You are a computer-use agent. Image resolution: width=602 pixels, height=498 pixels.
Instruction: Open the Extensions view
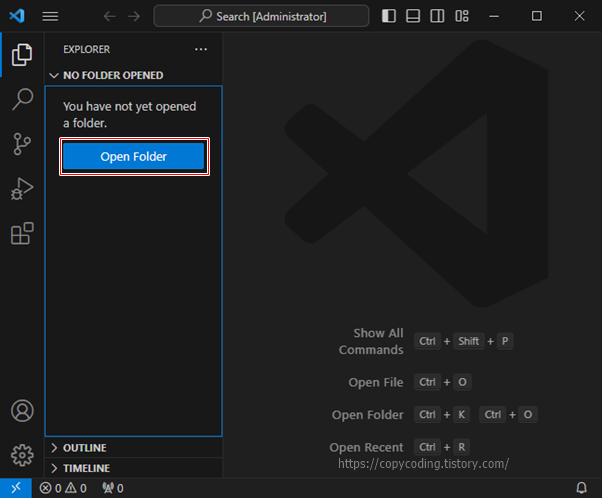(x=22, y=233)
